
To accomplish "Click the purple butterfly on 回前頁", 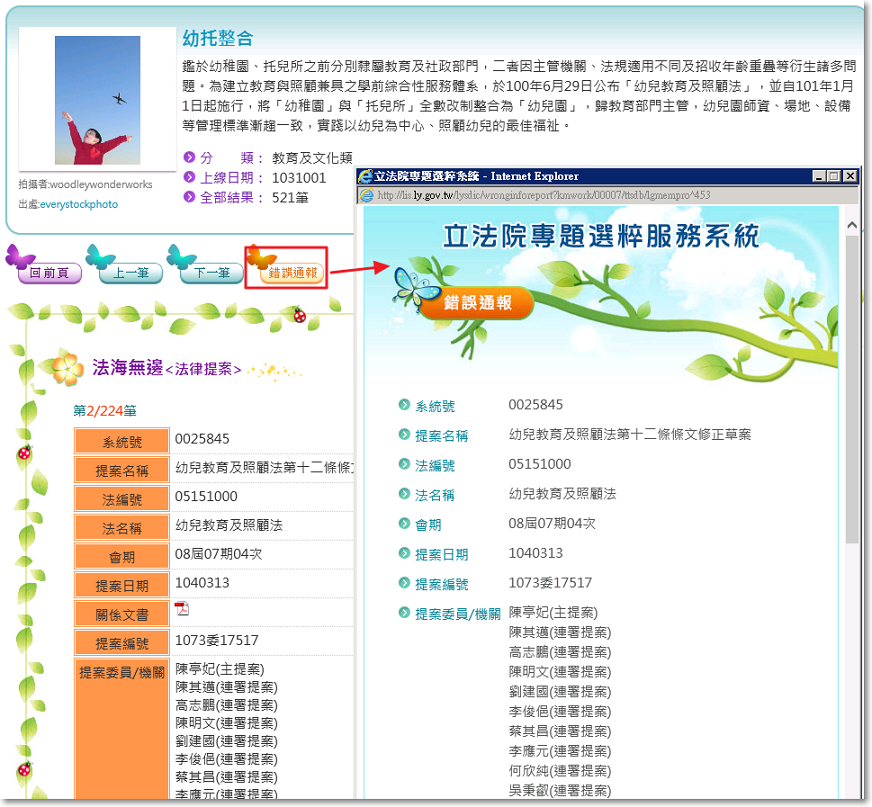I will pos(20,257).
